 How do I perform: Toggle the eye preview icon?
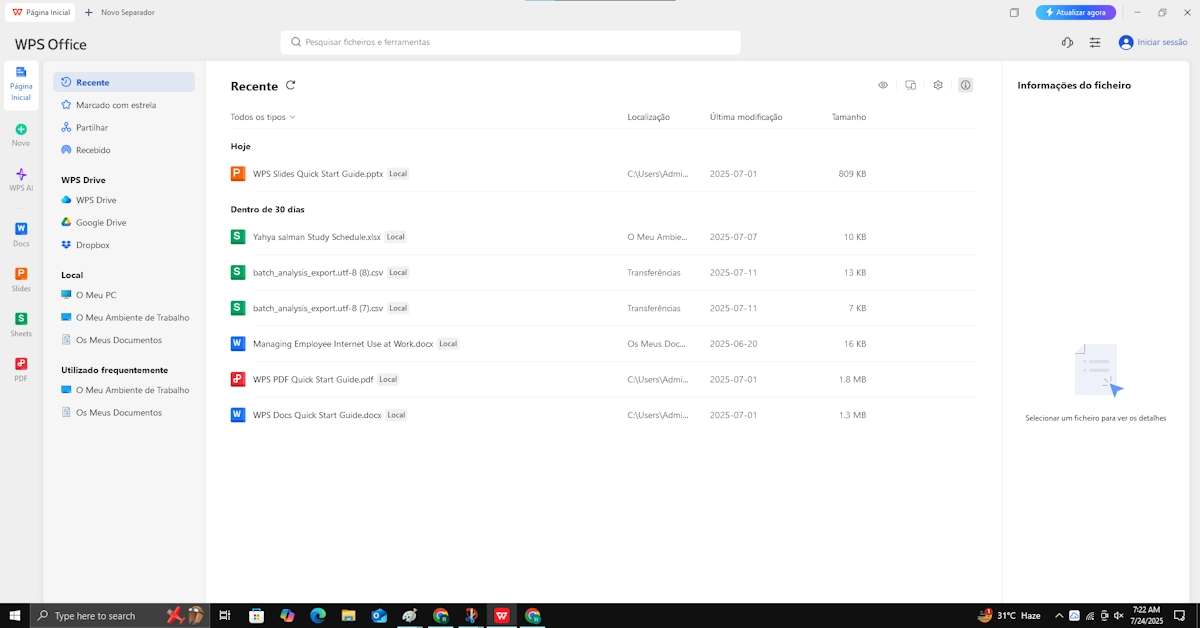[883, 85]
